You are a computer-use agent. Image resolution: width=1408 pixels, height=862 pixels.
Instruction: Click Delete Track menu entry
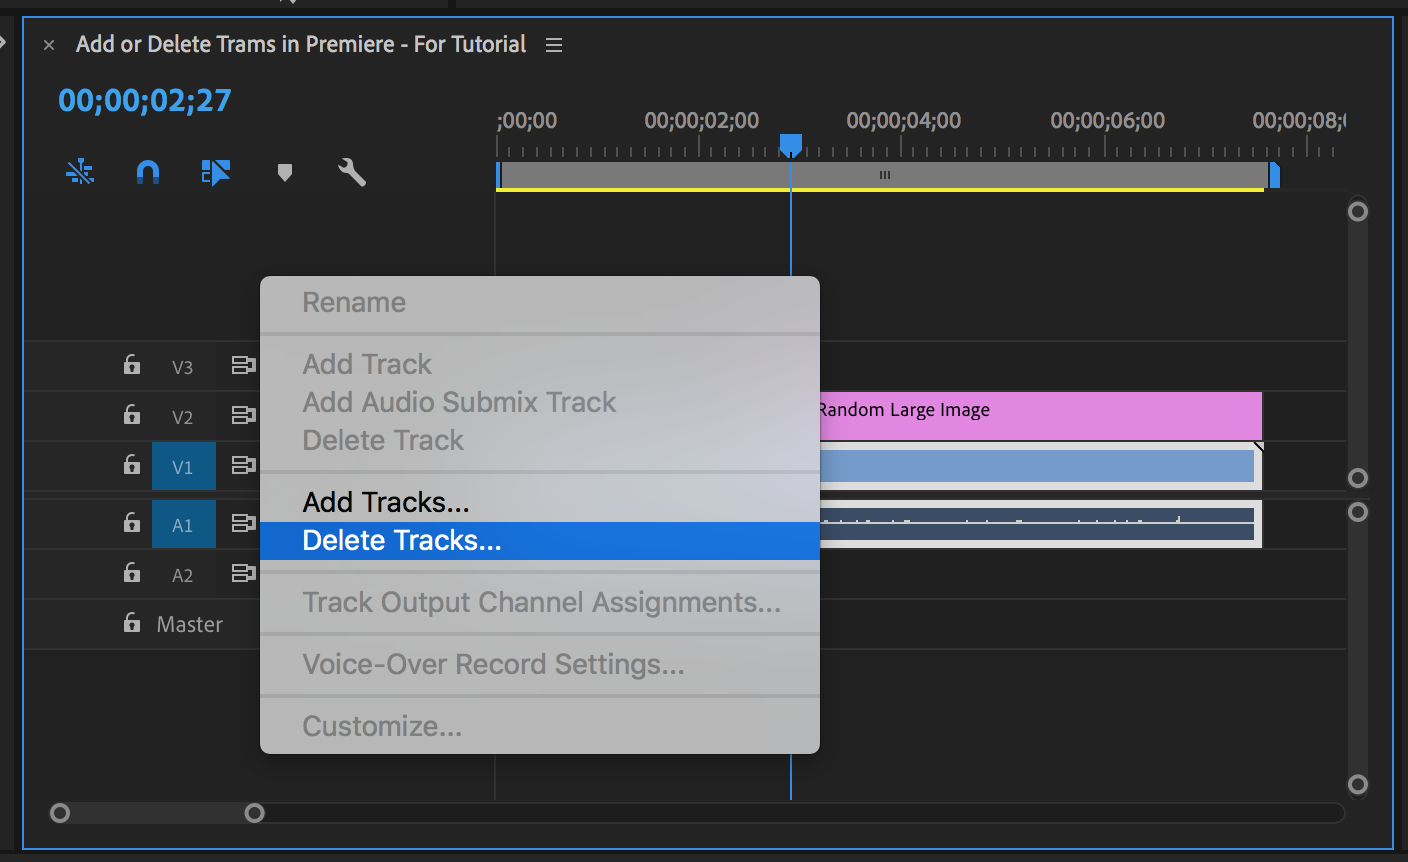pos(540,440)
